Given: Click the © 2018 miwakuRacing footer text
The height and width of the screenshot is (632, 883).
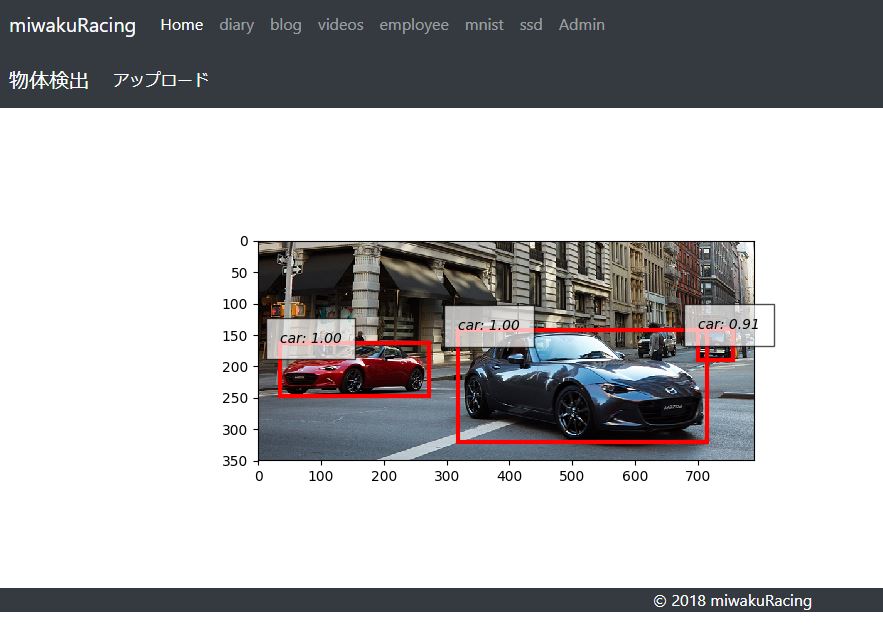Looking at the screenshot, I should point(732,601).
